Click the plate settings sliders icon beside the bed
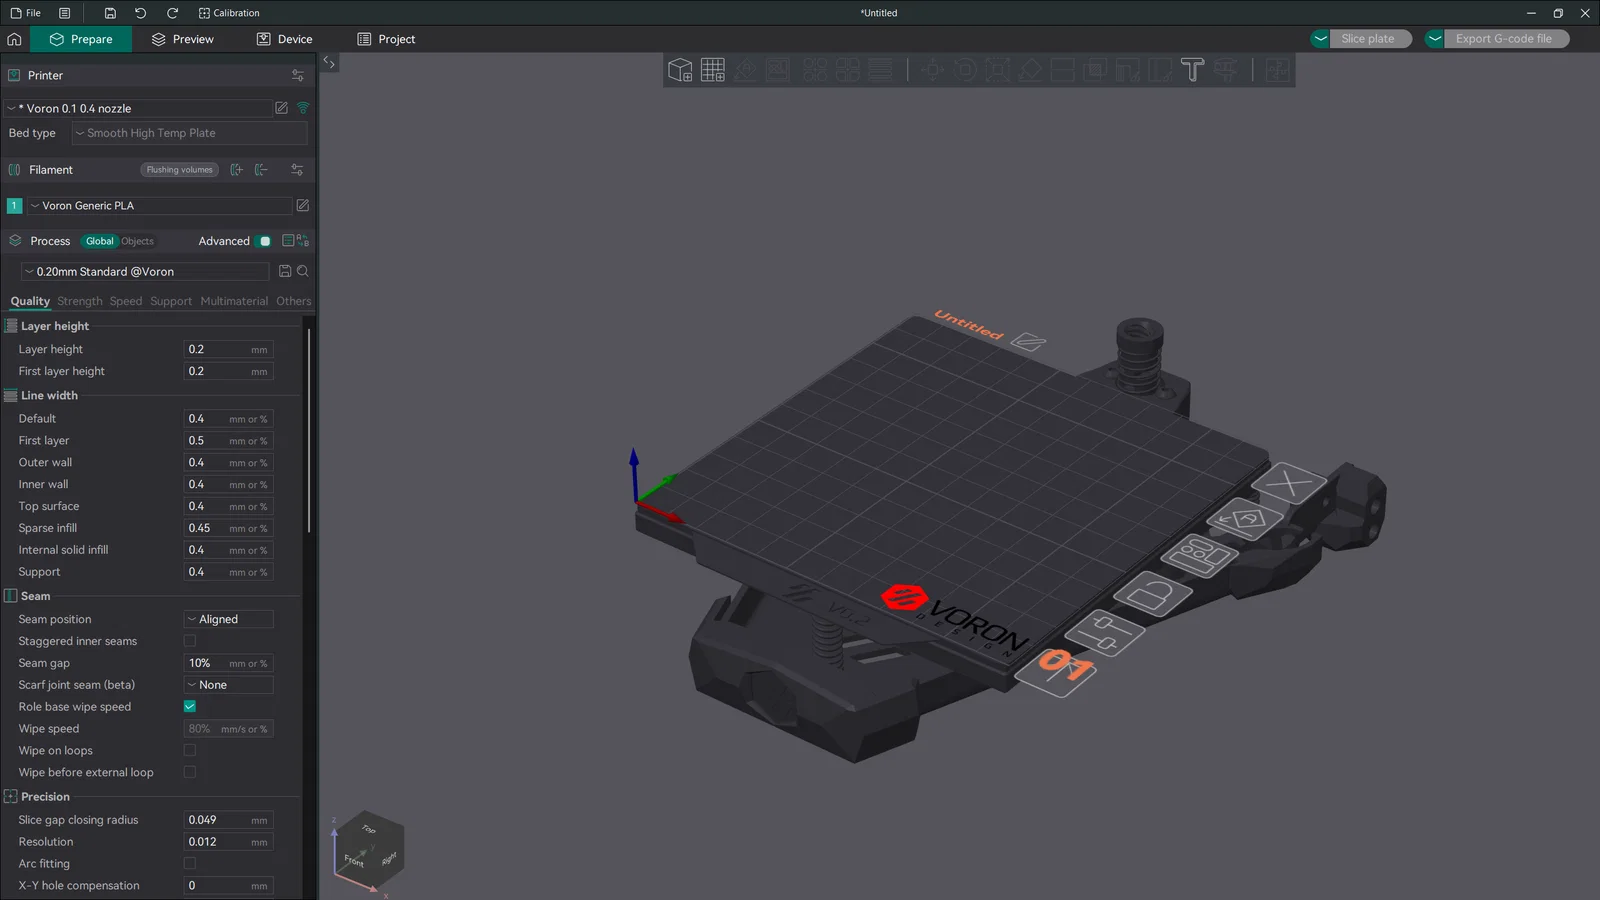1600x900 pixels. pyautogui.click(x=1103, y=632)
